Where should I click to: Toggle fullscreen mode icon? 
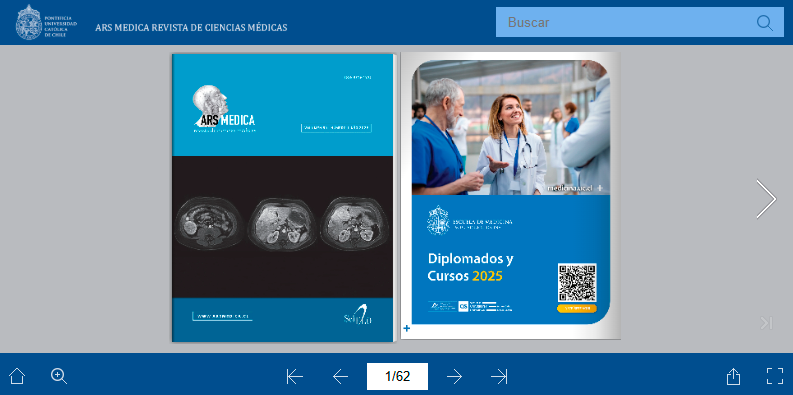(x=775, y=376)
